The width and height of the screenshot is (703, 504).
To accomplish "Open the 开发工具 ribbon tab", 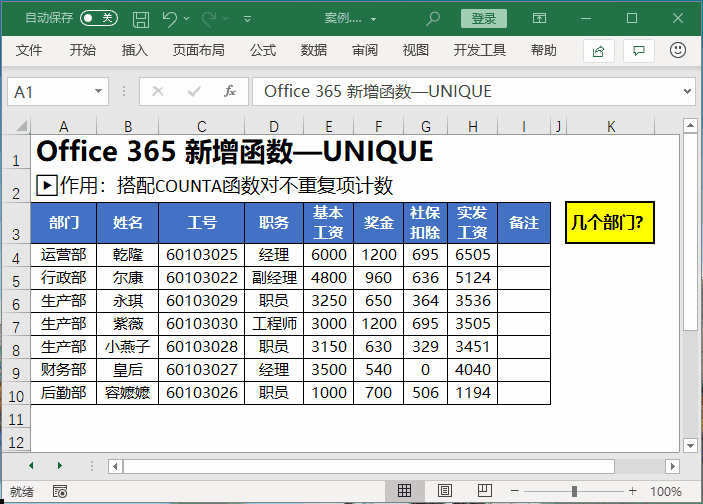I will 479,51.
